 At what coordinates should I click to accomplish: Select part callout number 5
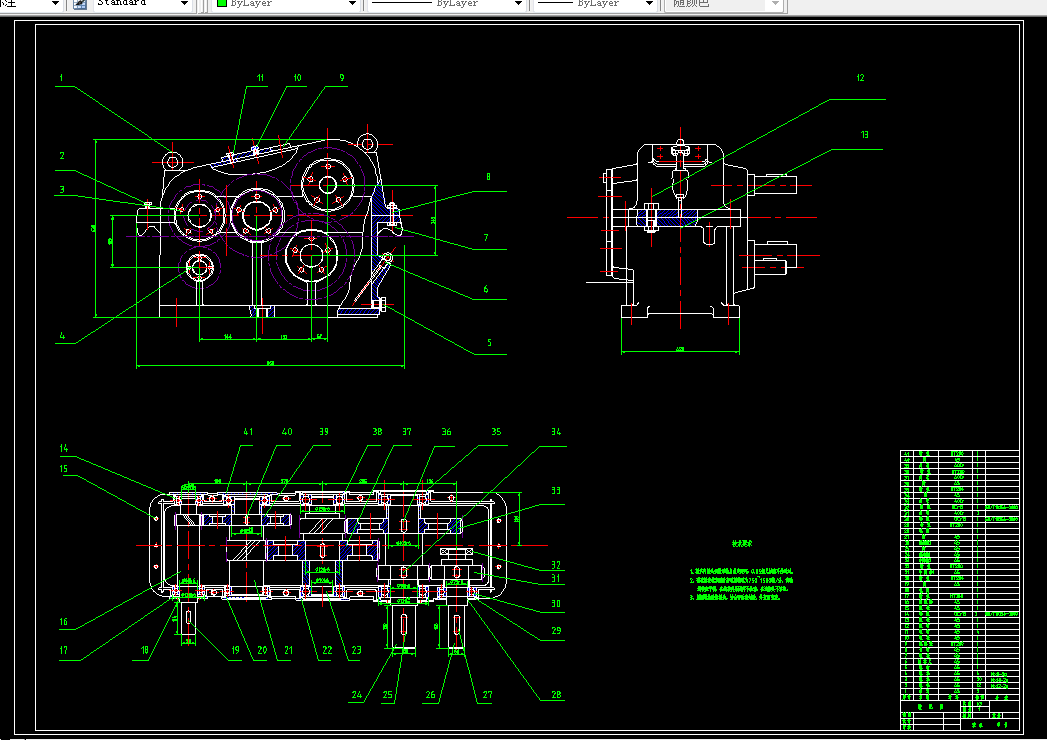coord(489,343)
